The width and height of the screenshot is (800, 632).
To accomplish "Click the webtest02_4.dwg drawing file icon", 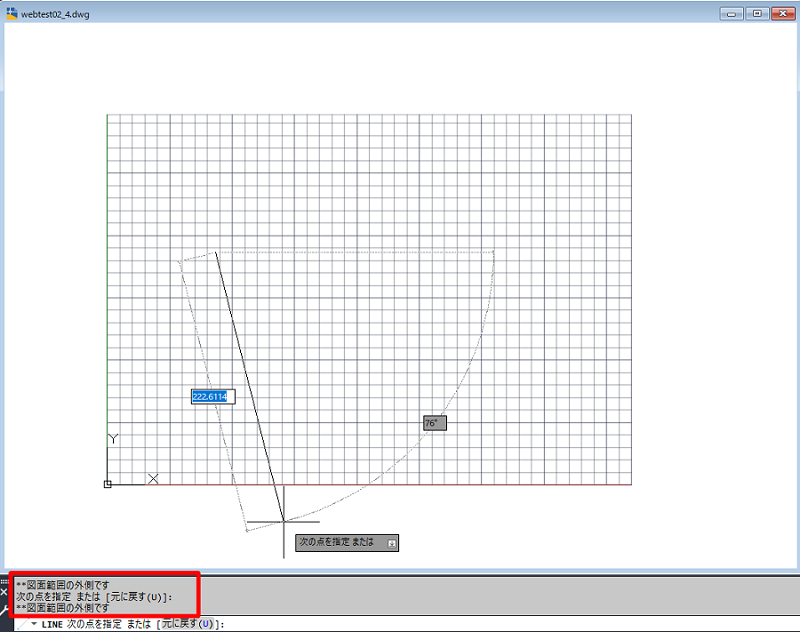I will 12,14.
